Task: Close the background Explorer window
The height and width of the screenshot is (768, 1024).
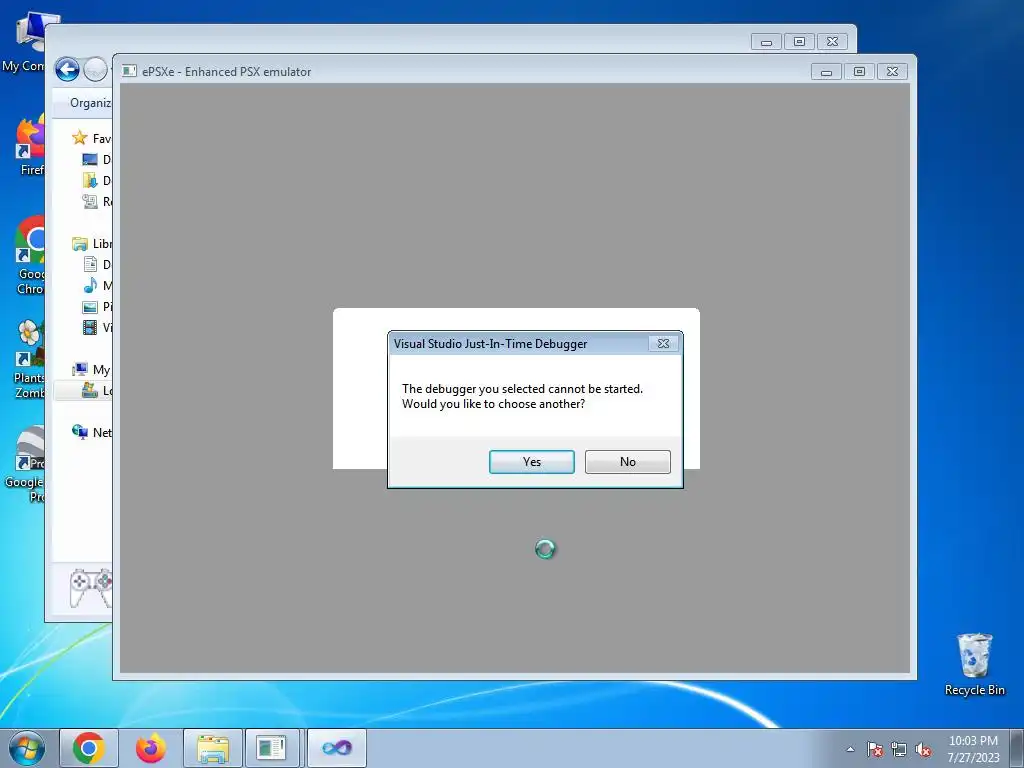Action: (x=833, y=42)
